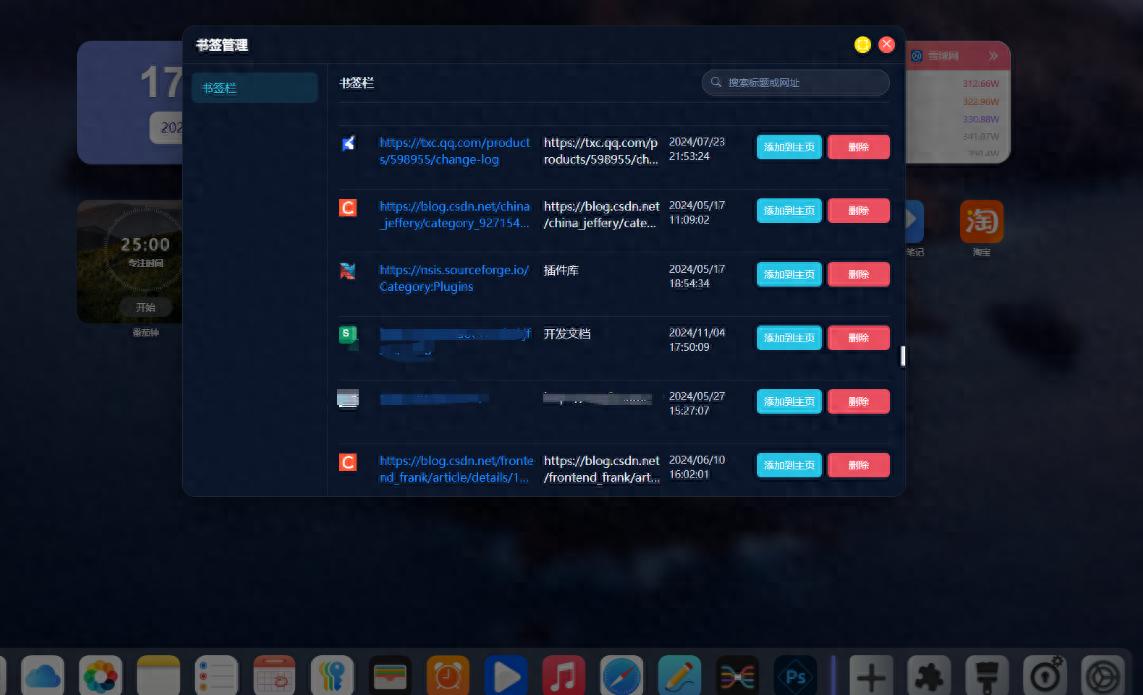This screenshot has height=695, width=1143.
Task: Select 书签栏 in the left sidebar
Action: [254, 88]
